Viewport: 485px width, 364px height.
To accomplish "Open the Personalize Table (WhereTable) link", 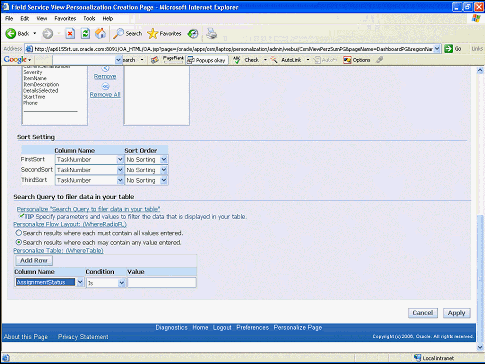I will point(58,250).
